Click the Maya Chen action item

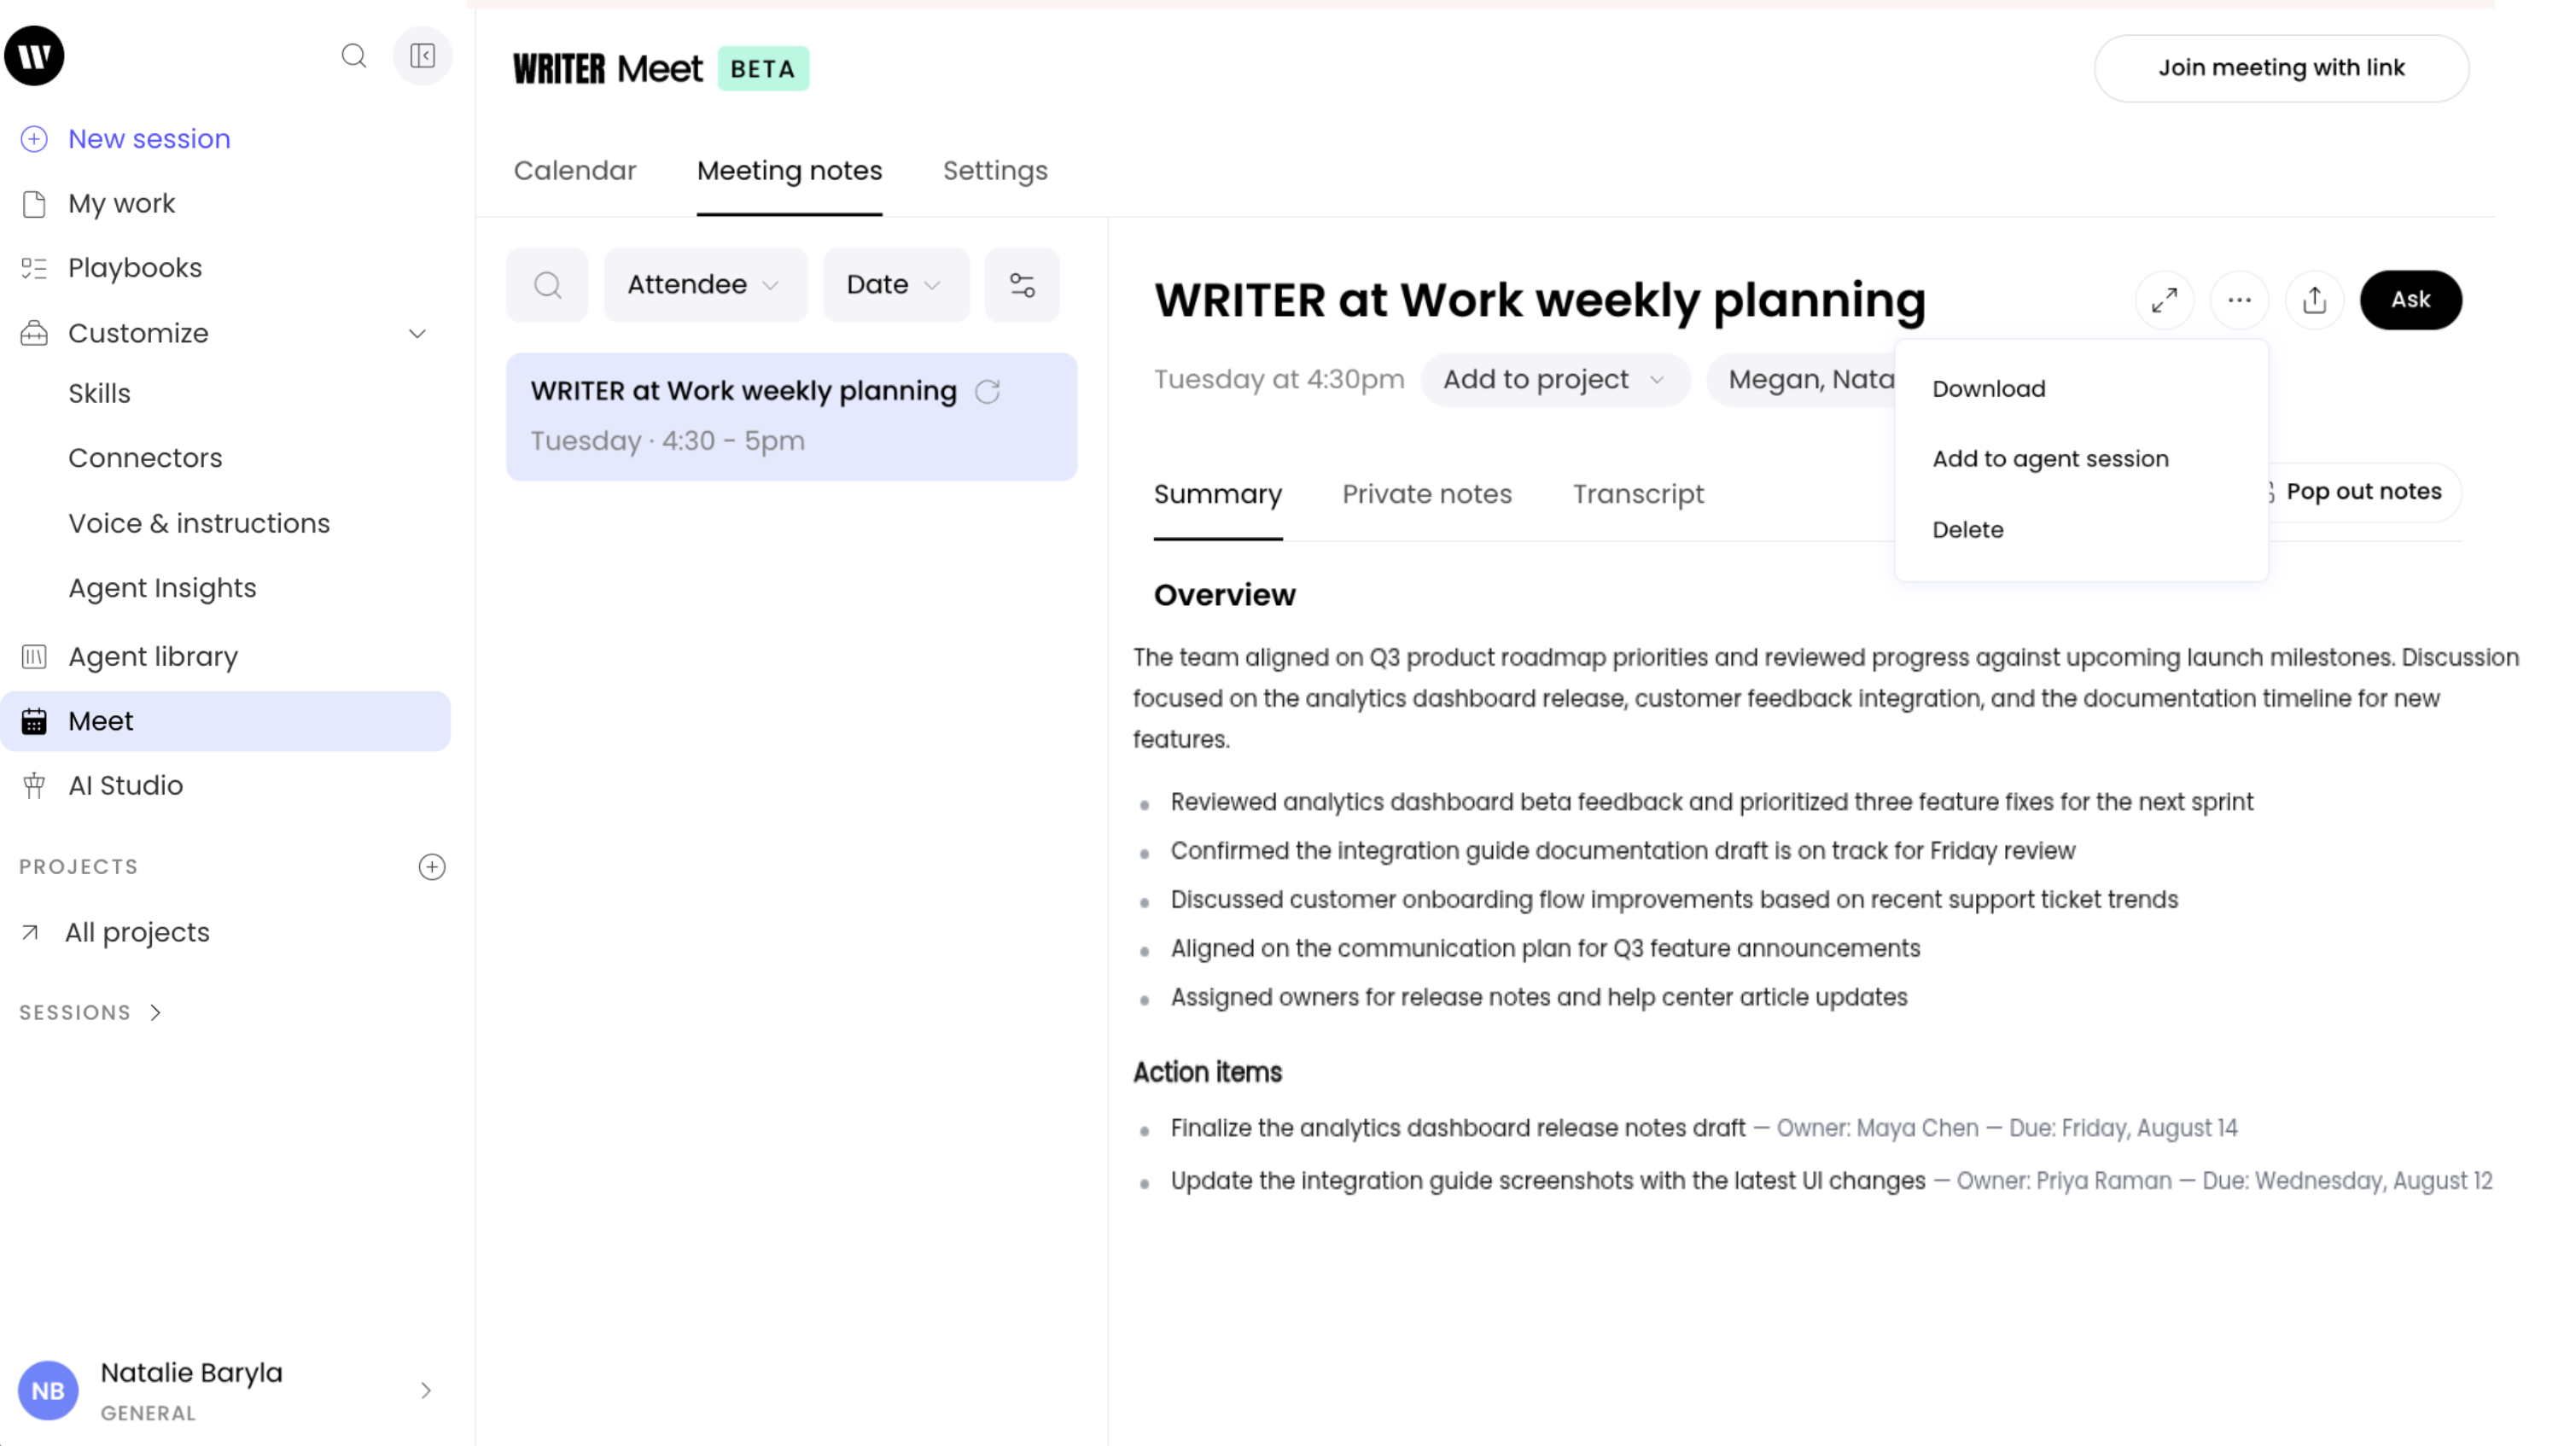[1704, 1129]
